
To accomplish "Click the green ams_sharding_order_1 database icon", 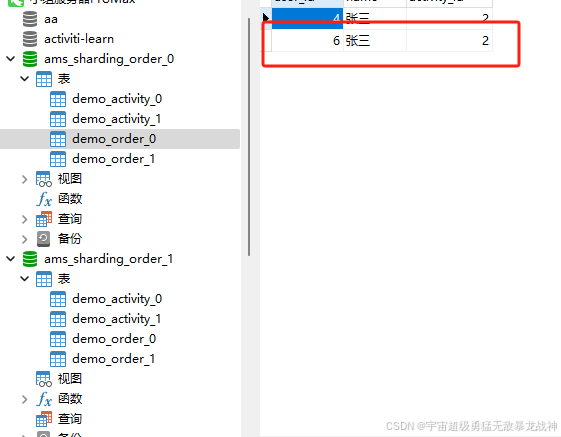I will [30, 259].
